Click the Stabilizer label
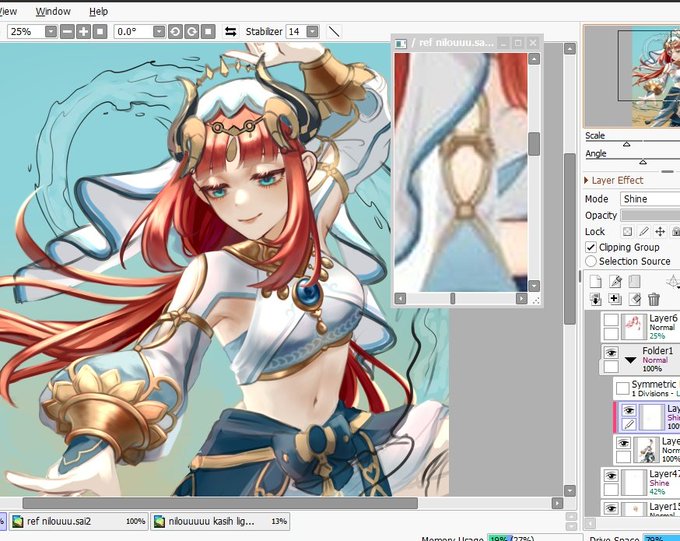Screen dimensions: 680x541 (x=264, y=32)
